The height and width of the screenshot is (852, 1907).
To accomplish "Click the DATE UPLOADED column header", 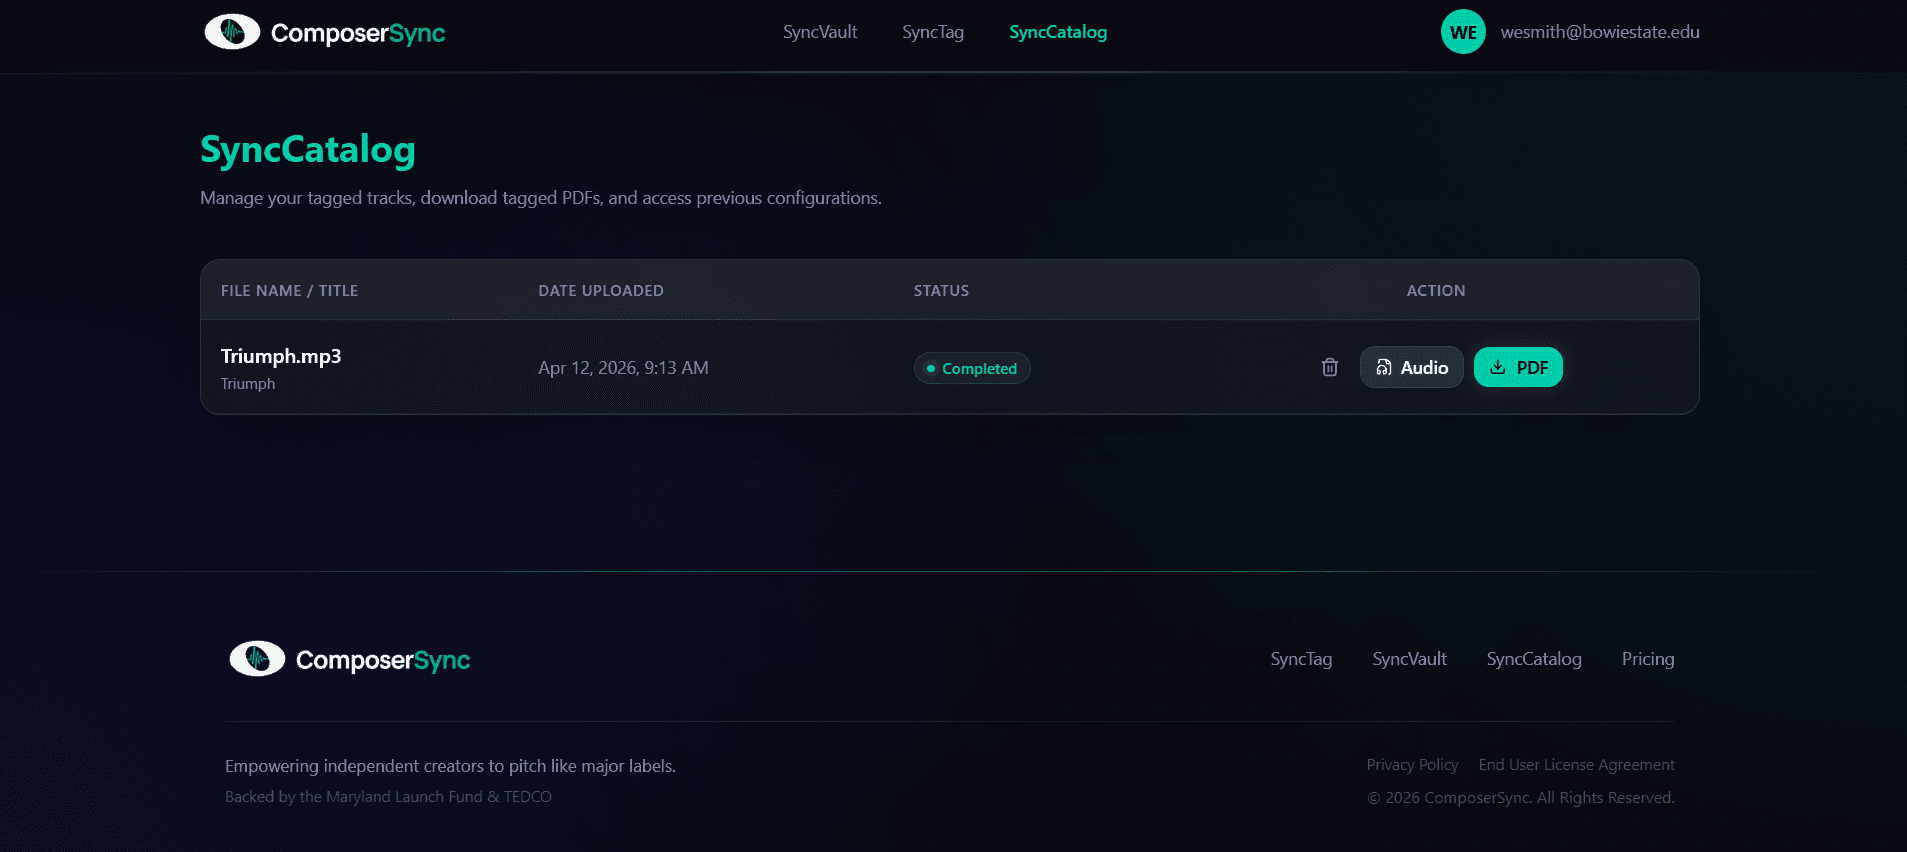I will point(601,291).
